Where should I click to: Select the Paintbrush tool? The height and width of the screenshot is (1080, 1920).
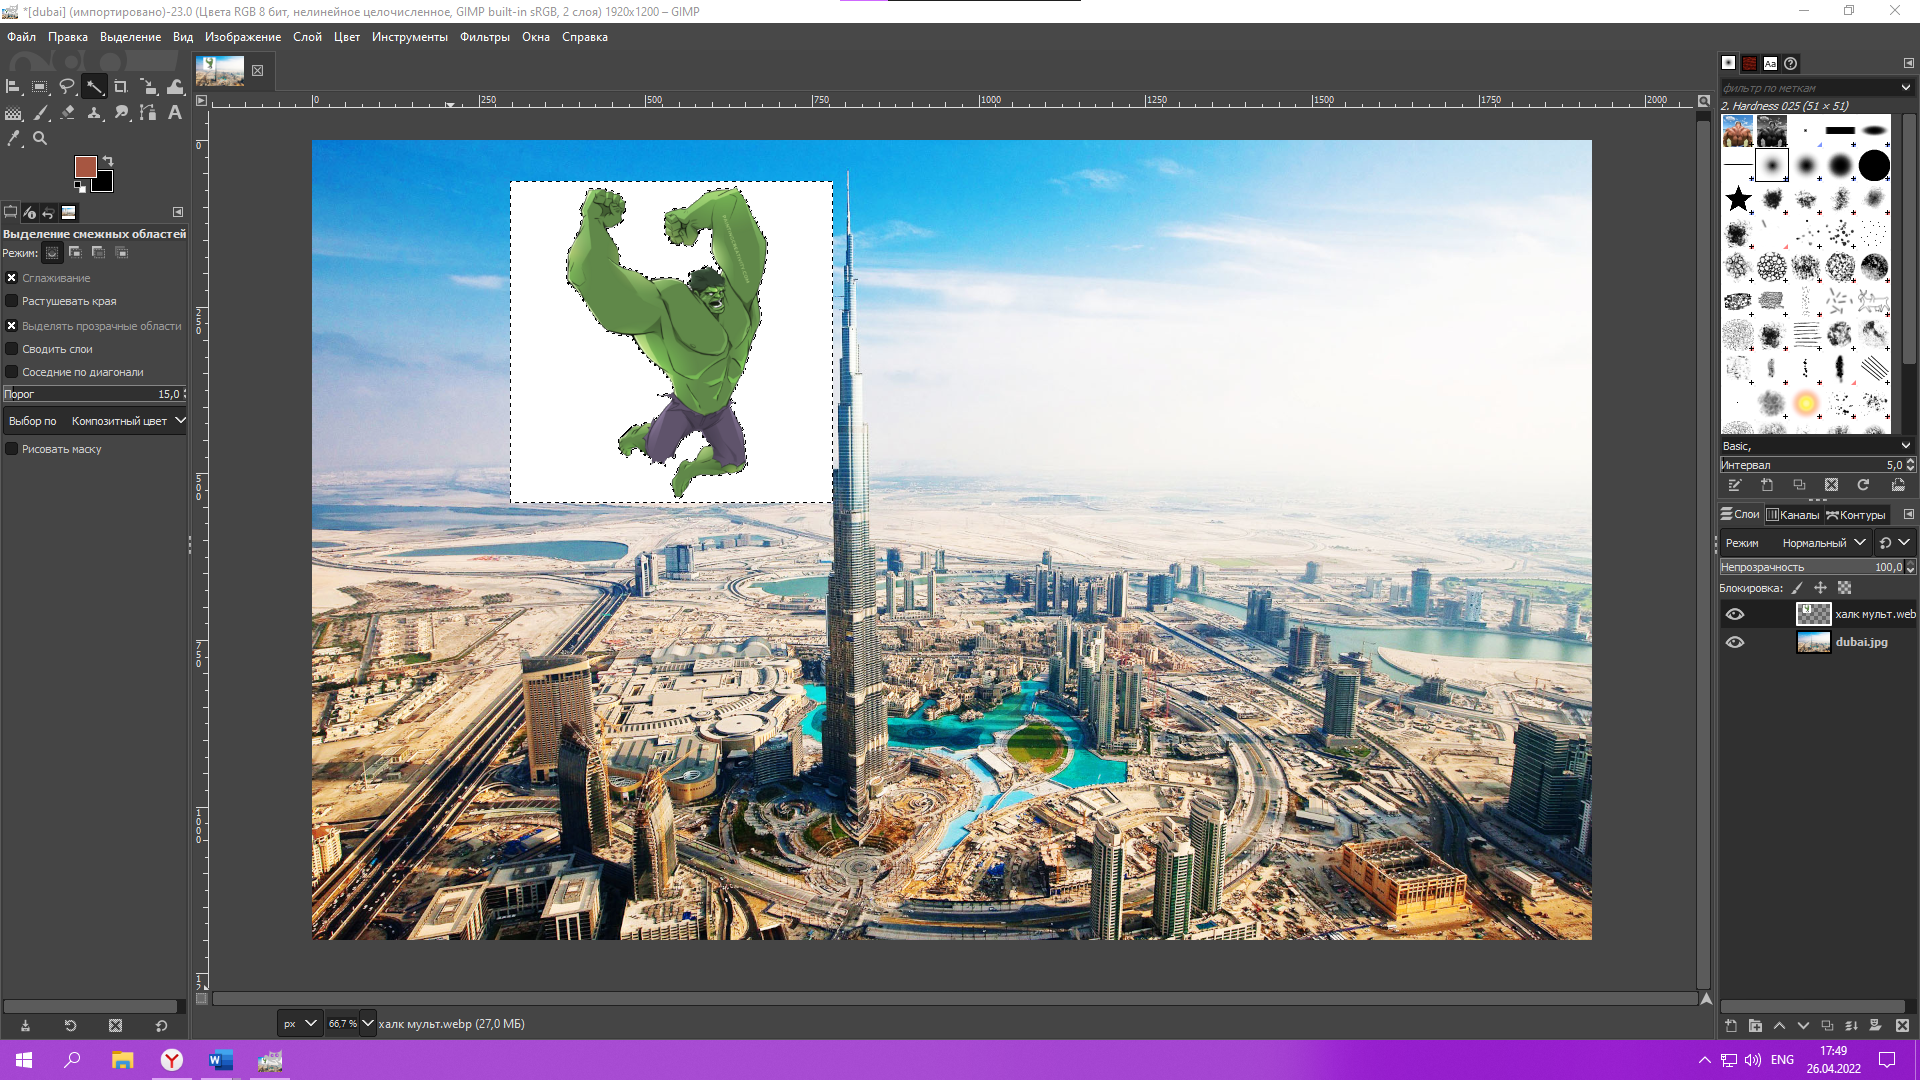tap(40, 113)
